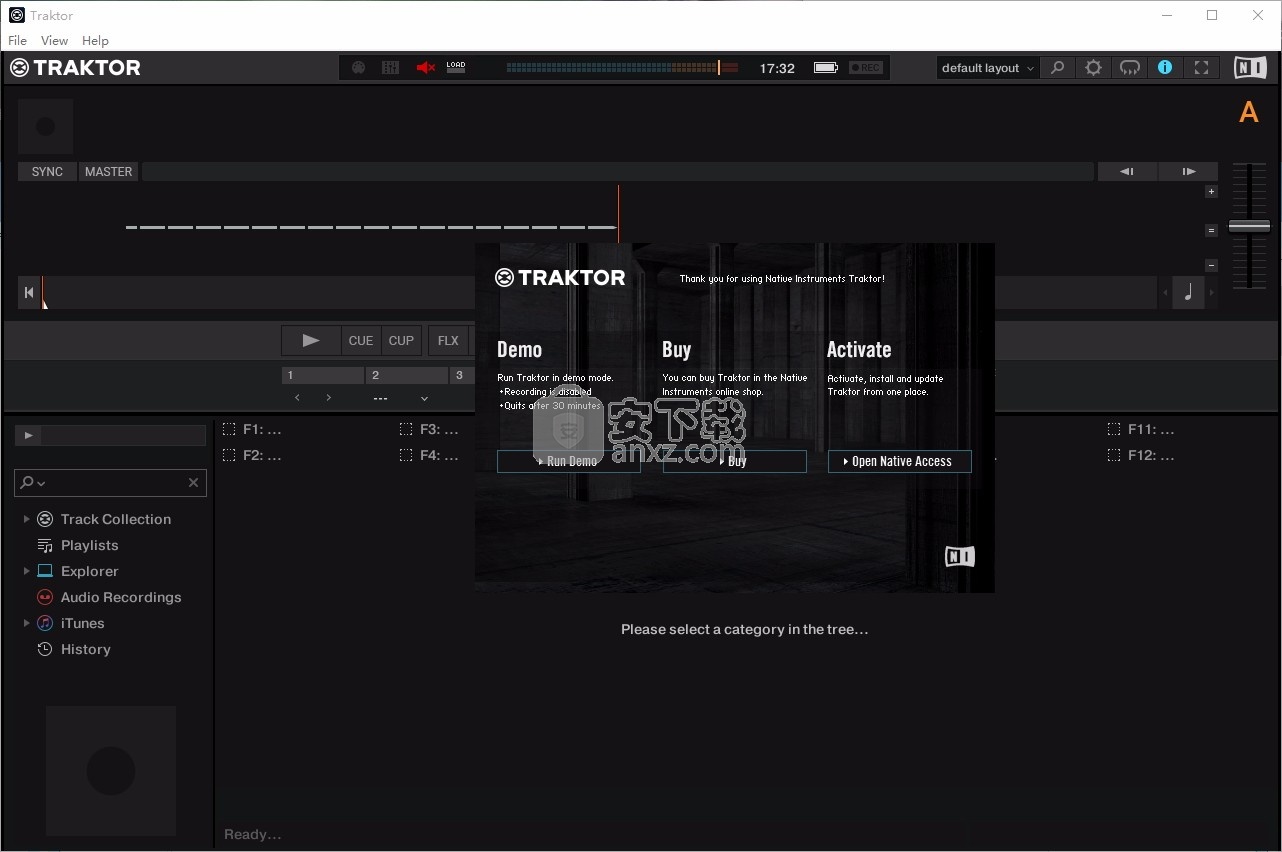Zoom out waveform with minus button
The image size is (1282, 852).
coord(1211,266)
